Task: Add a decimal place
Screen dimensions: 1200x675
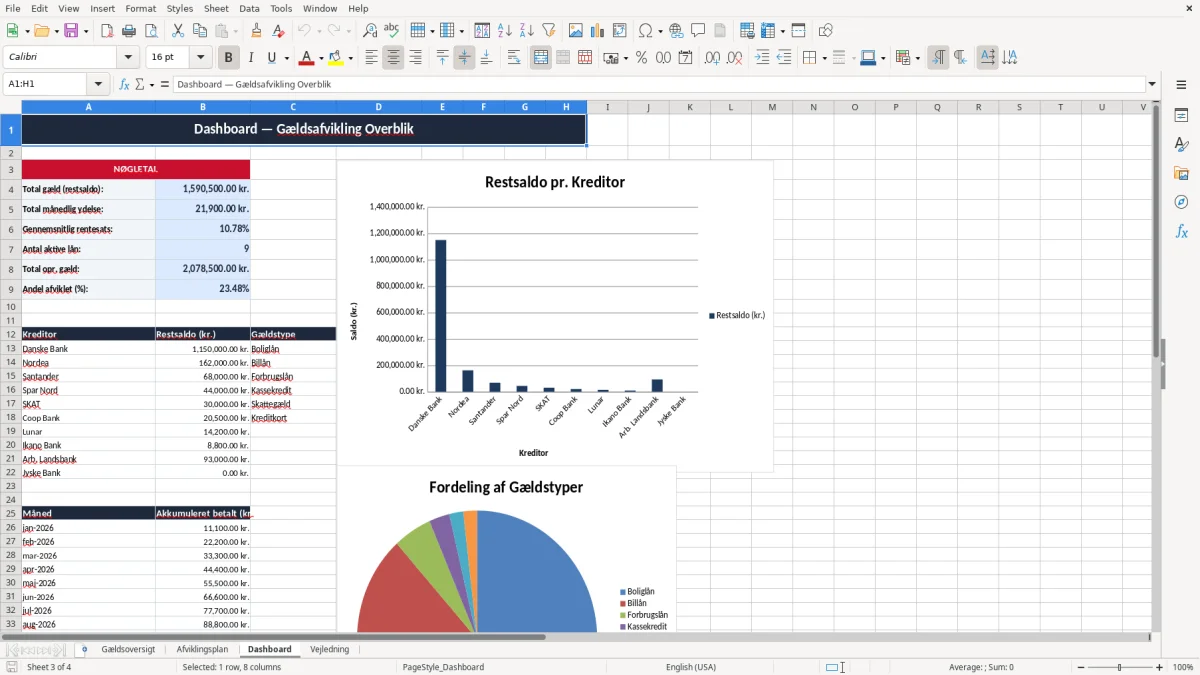Action: 712,58
